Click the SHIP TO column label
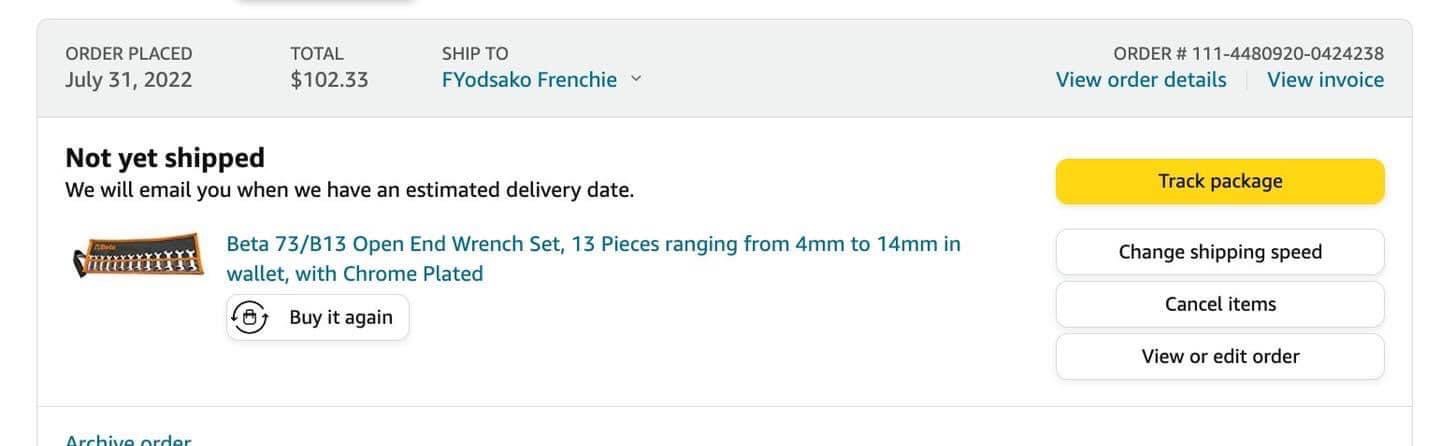The height and width of the screenshot is (446, 1440). (475, 54)
